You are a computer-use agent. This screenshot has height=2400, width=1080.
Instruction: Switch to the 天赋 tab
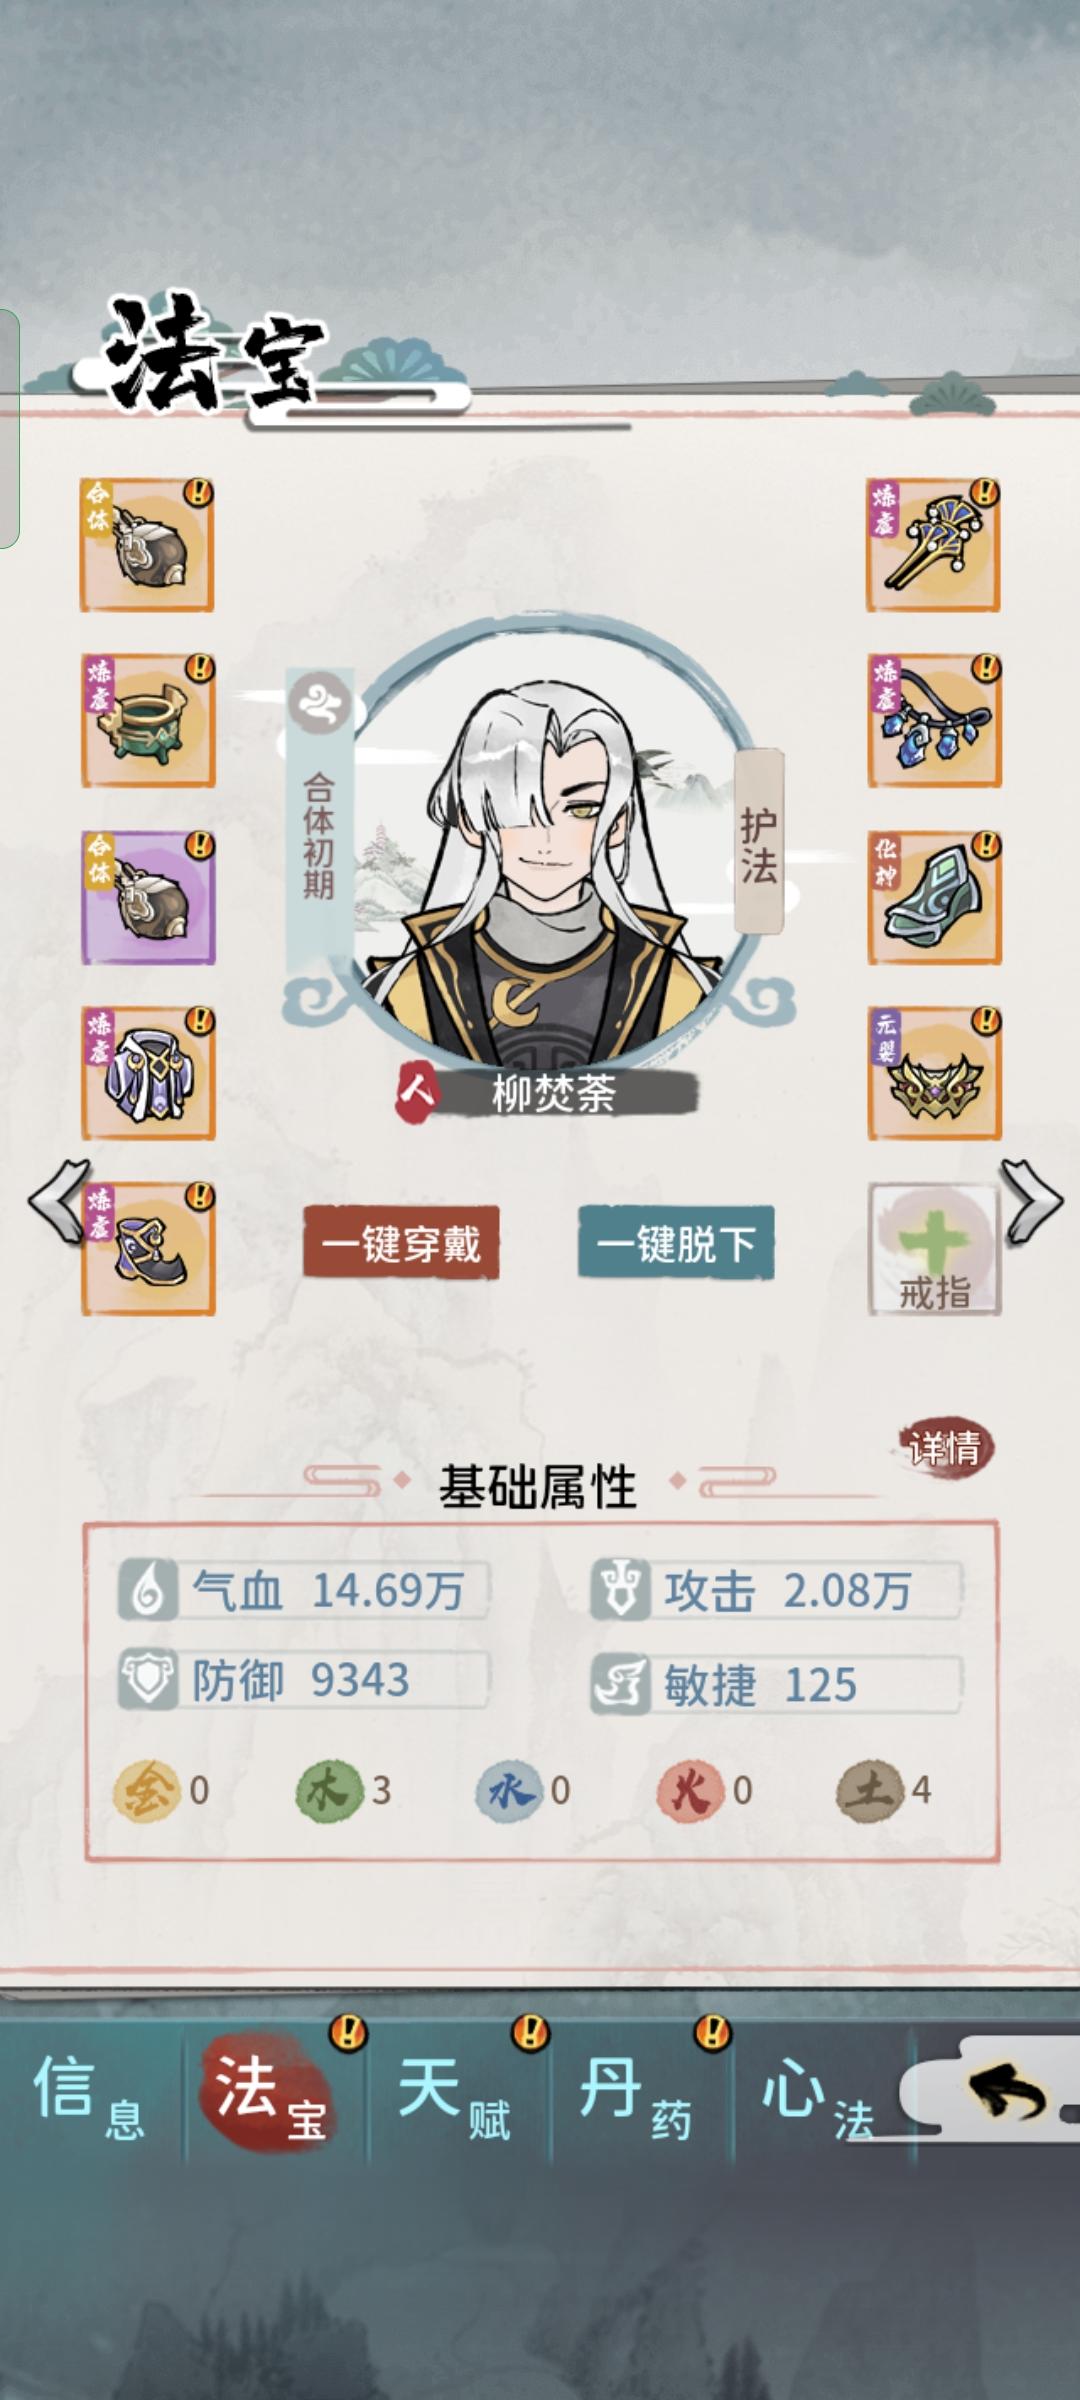(x=455, y=2095)
